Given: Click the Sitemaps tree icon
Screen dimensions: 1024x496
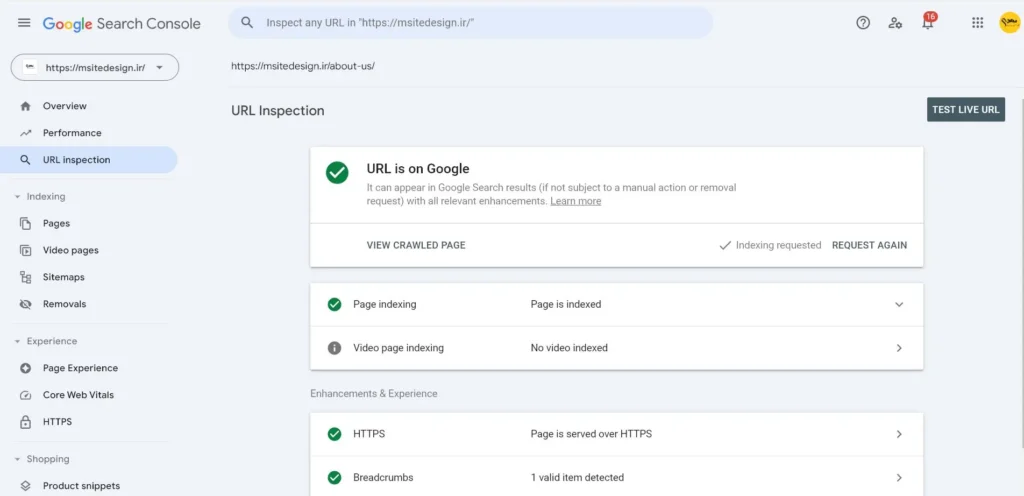Looking at the screenshot, I should tap(25, 277).
